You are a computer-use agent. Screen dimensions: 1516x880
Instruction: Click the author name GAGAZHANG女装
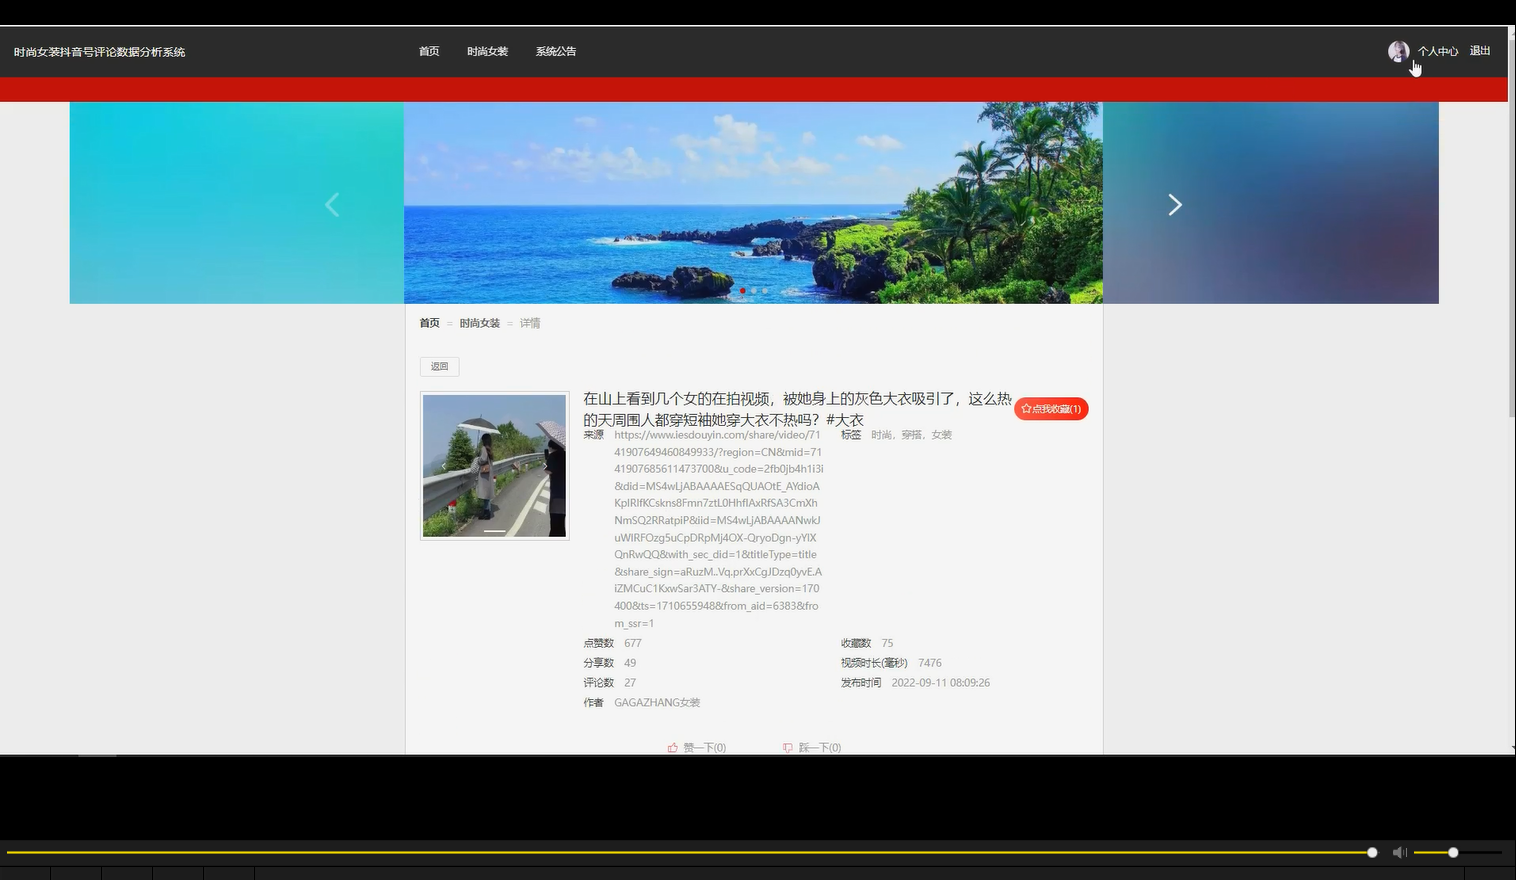[x=657, y=703]
